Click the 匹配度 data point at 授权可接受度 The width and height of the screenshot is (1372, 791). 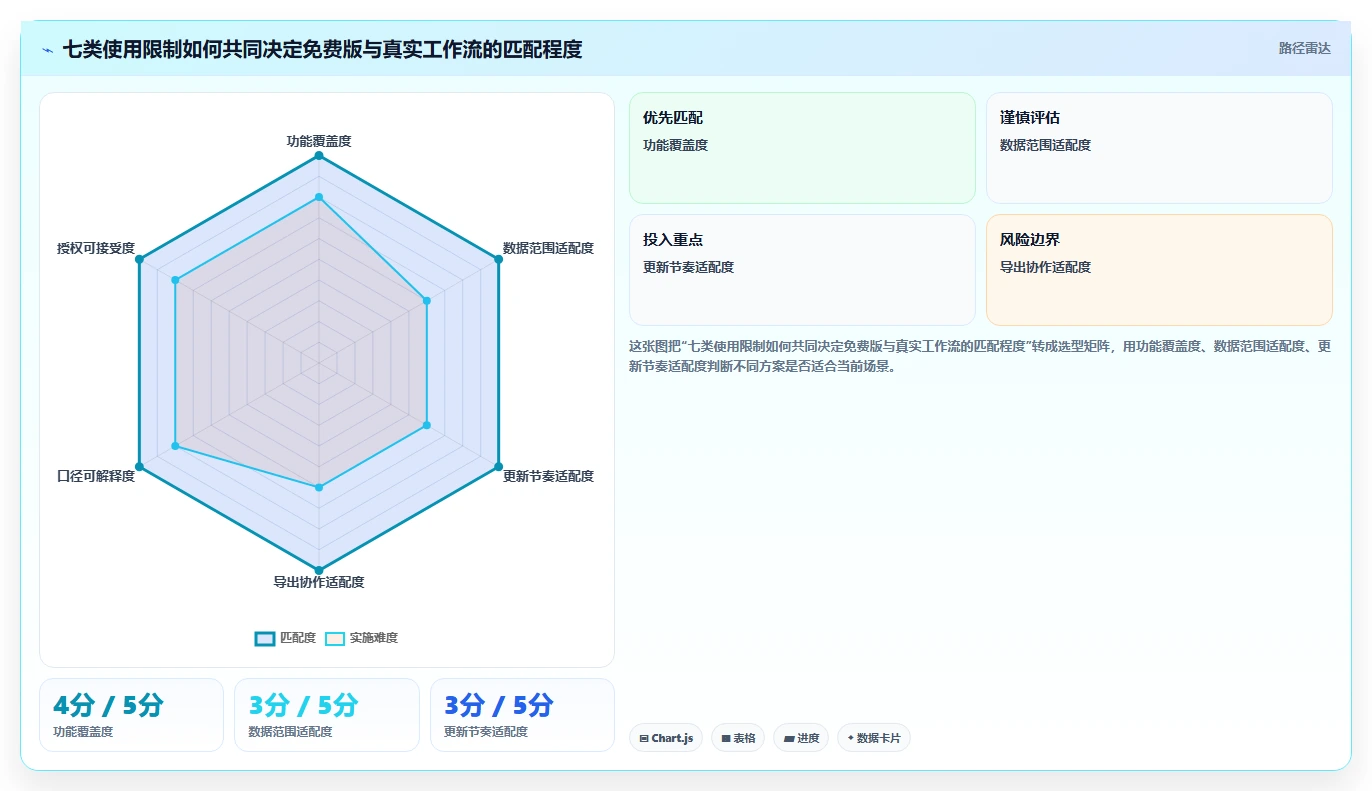139,259
